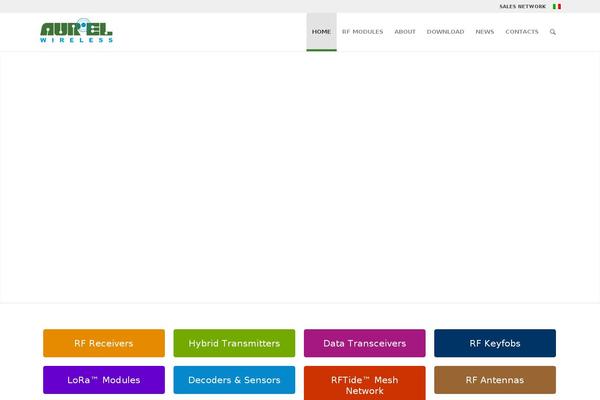The width and height of the screenshot is (600, 400).
Task: Open the Data Transceivers category
Action: (364, 343)
